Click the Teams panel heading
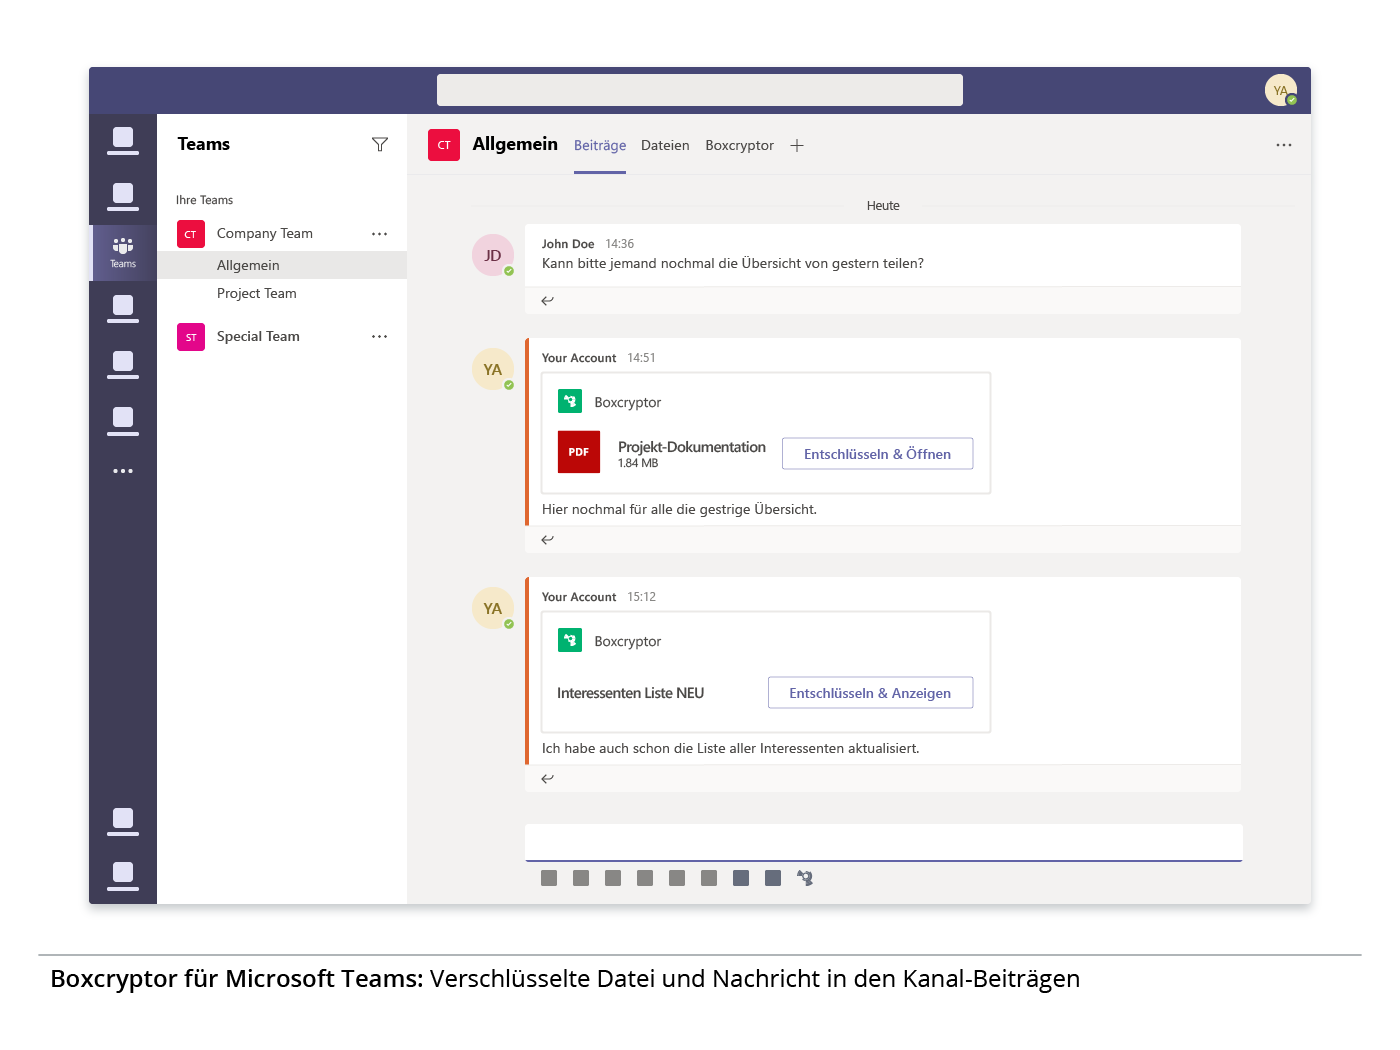This screenshot has height=1050, width=1400. 204,144
